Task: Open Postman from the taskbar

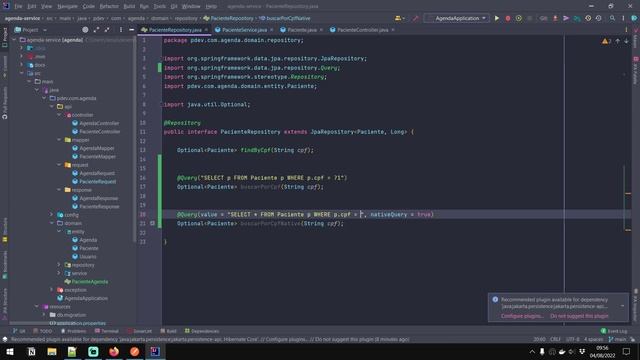Action: (134, 351)
